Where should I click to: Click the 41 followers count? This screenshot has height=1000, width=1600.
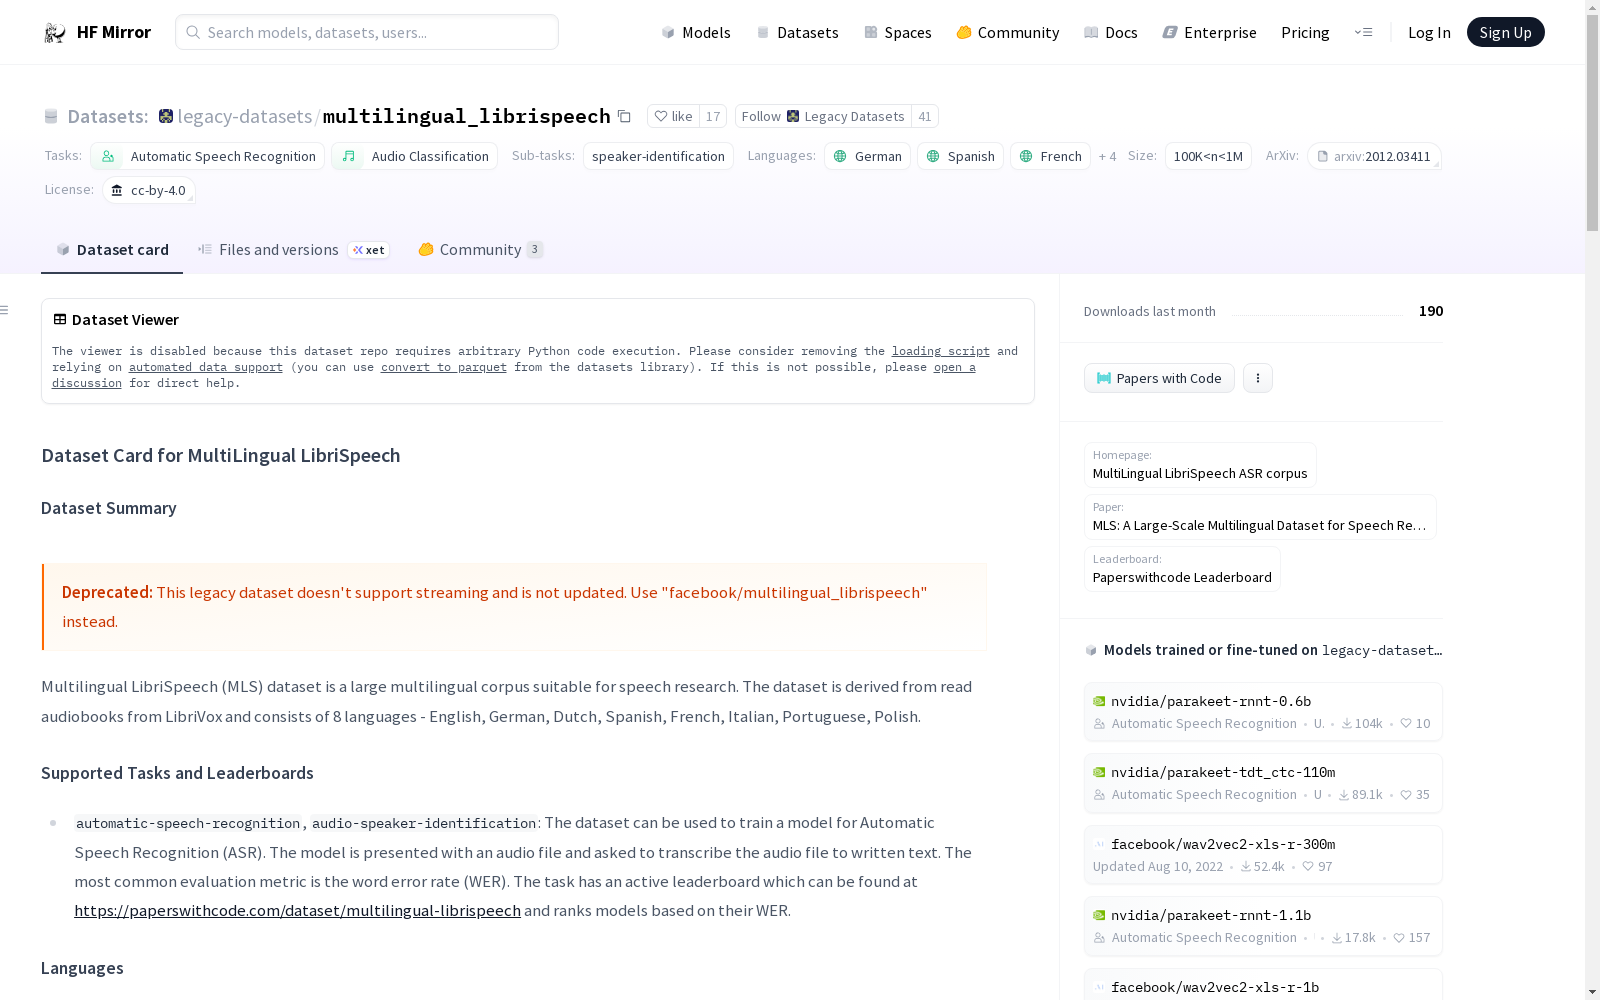[x=925, y=116]
